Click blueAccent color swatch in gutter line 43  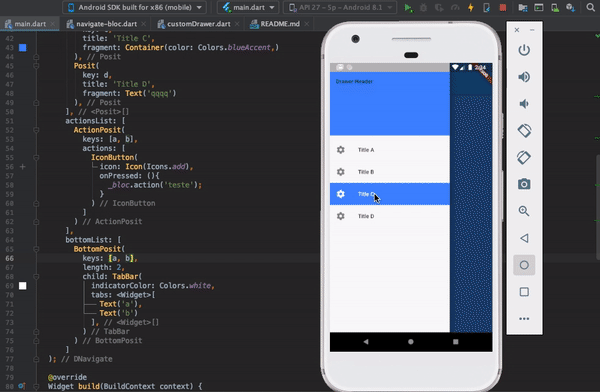click(x=23, y=47)
